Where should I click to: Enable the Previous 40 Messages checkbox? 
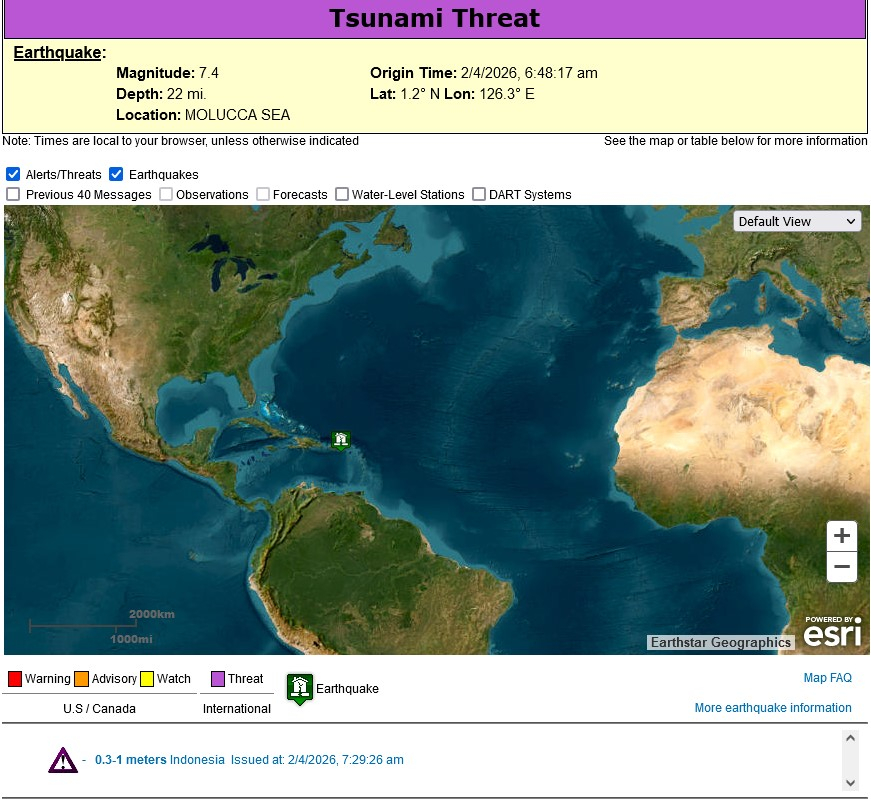[13, 194]
